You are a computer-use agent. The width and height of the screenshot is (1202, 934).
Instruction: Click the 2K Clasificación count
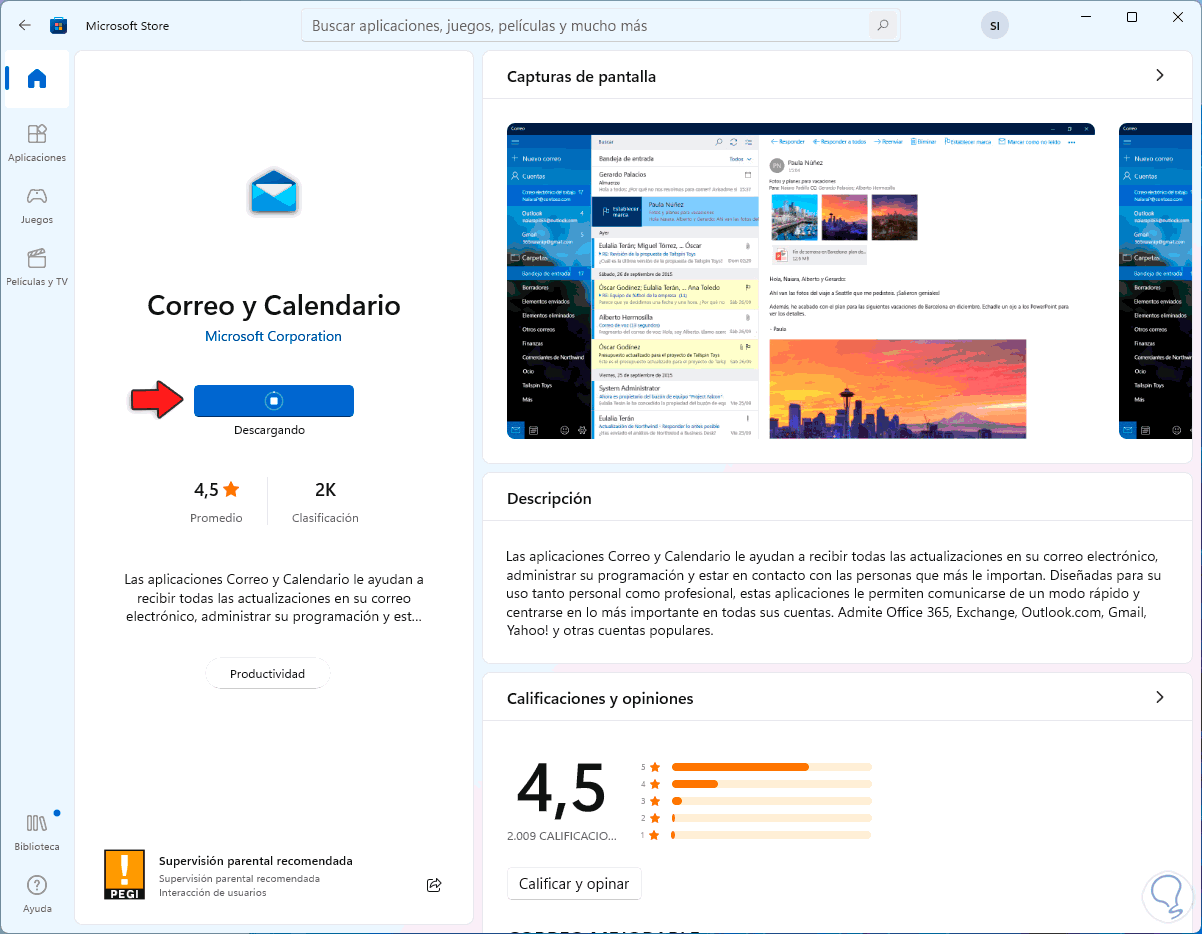(325, 502)
